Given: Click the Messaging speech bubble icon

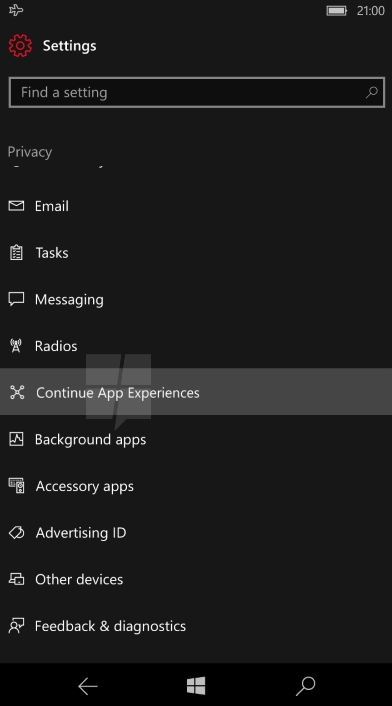Looking at the screenshot, I should point(16,299).
